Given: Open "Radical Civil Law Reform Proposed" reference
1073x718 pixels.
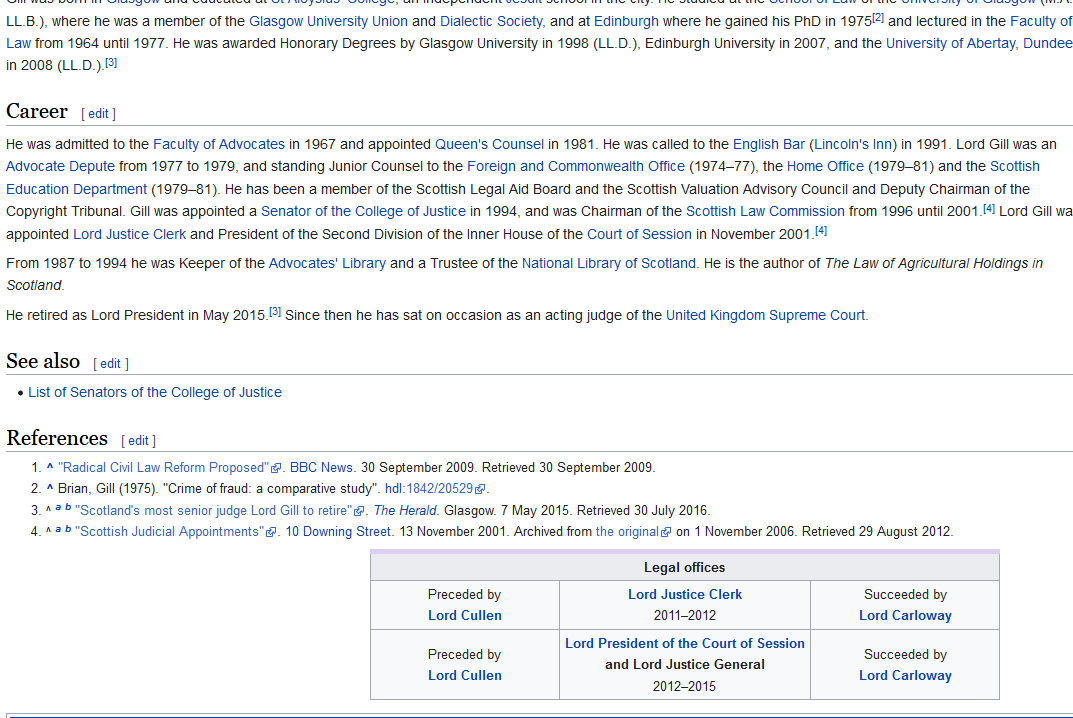Looking at the screenshot, I should click(164, 467).
